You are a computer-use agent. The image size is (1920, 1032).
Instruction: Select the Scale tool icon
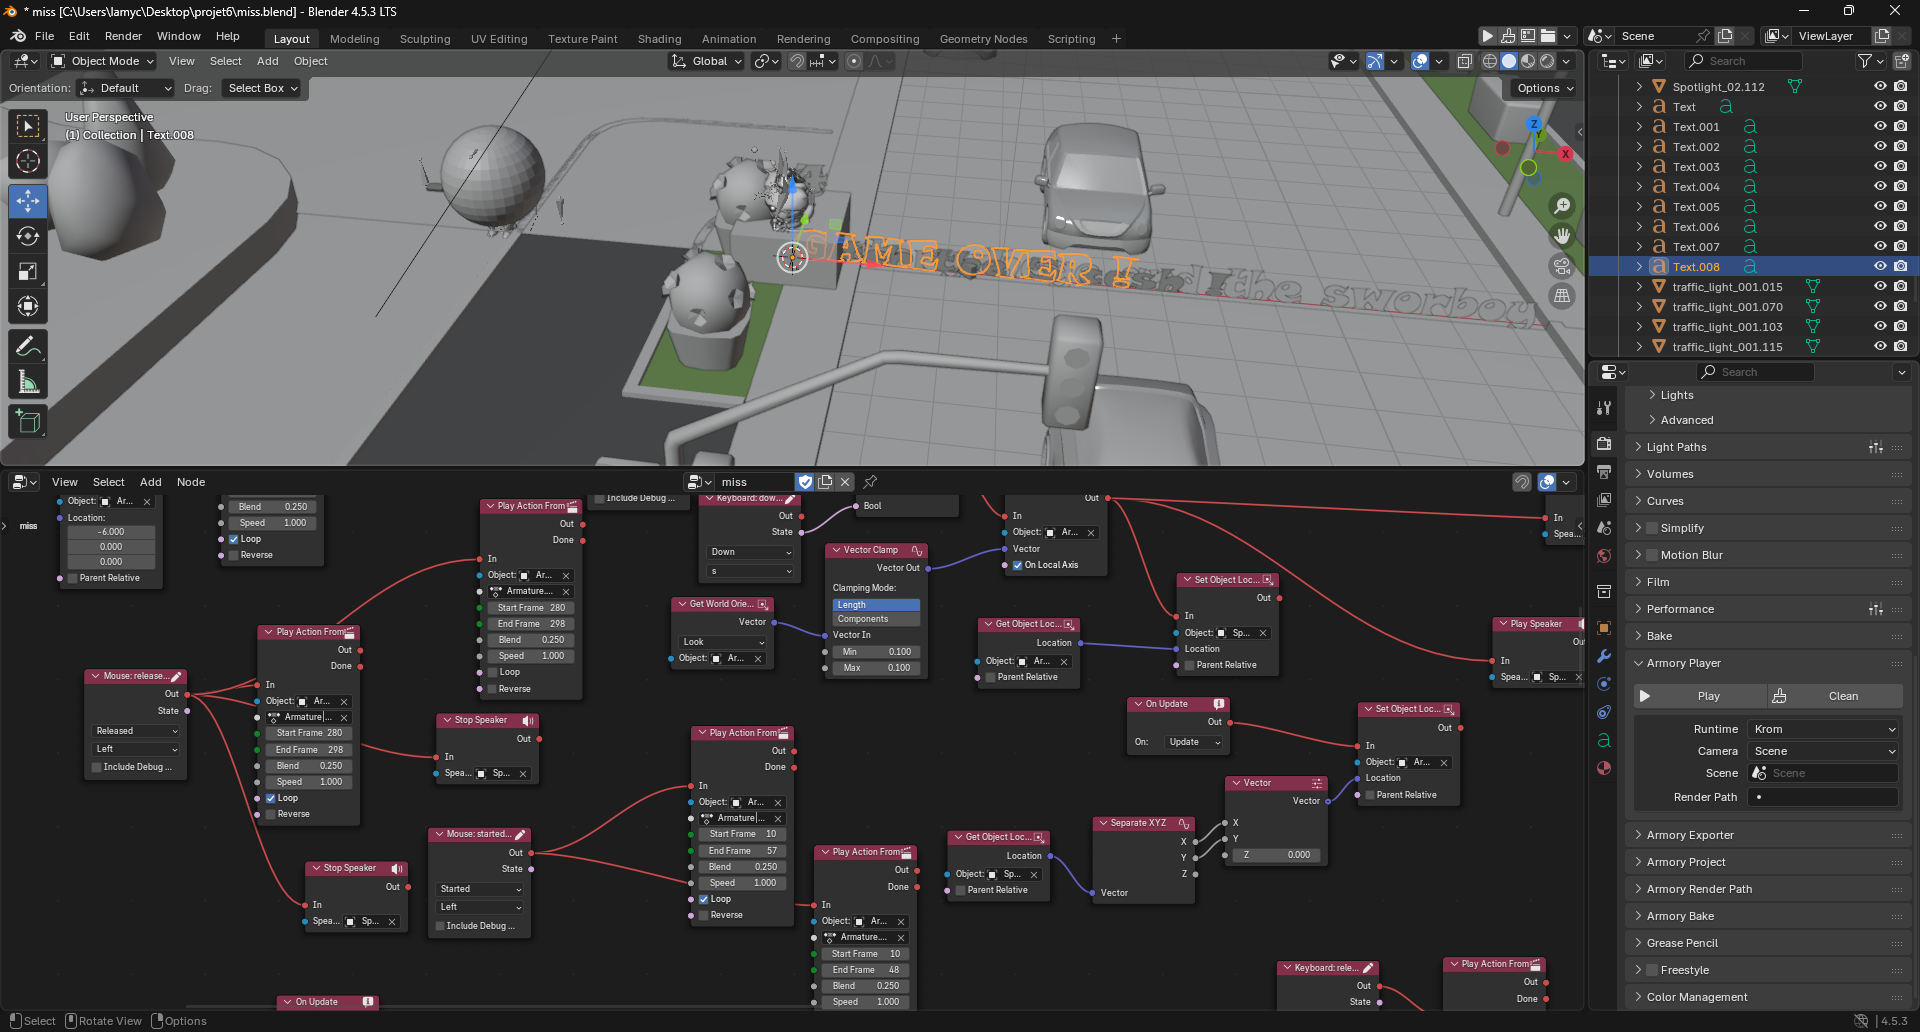tap(28, 271)
